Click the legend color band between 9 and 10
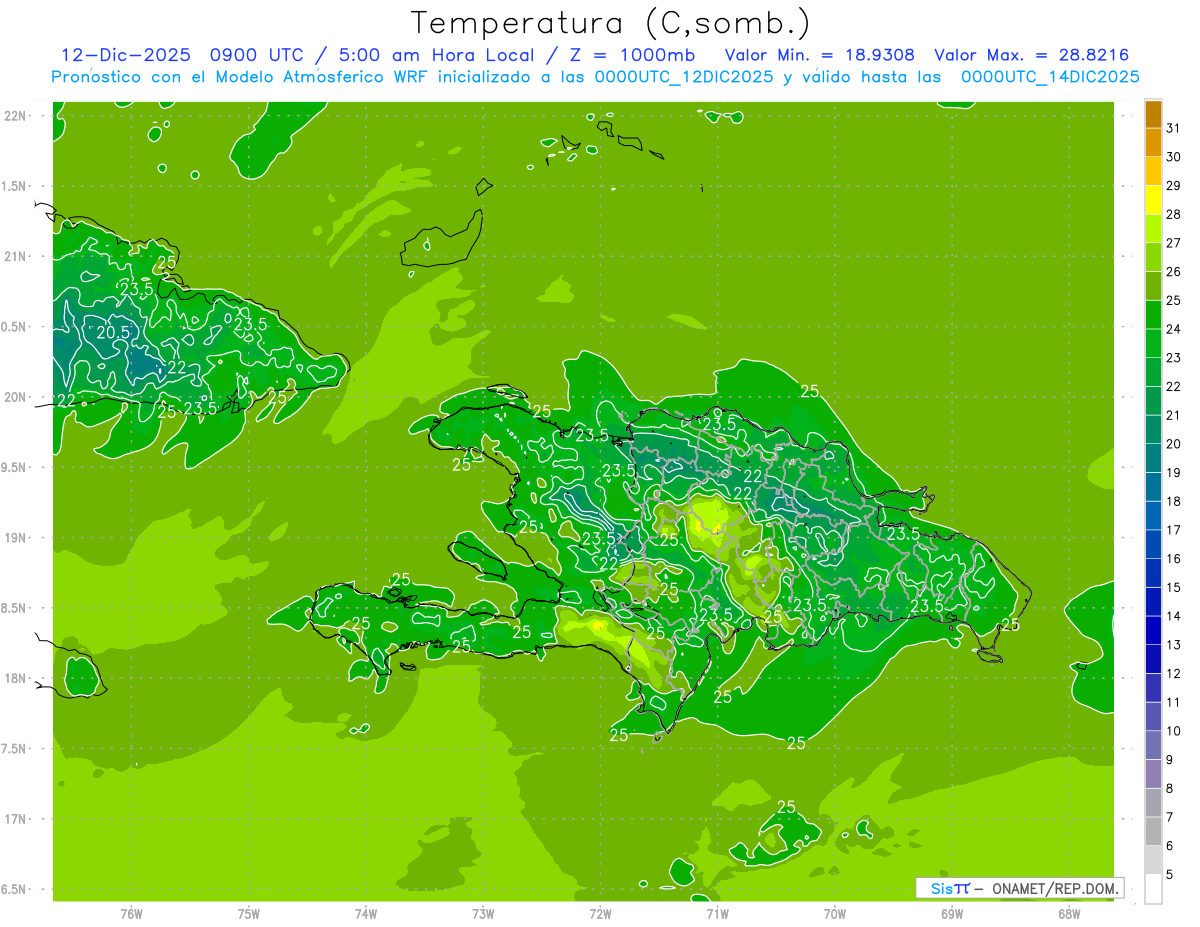Screen dimensions: 1200x927 [x=1153, y=746]
